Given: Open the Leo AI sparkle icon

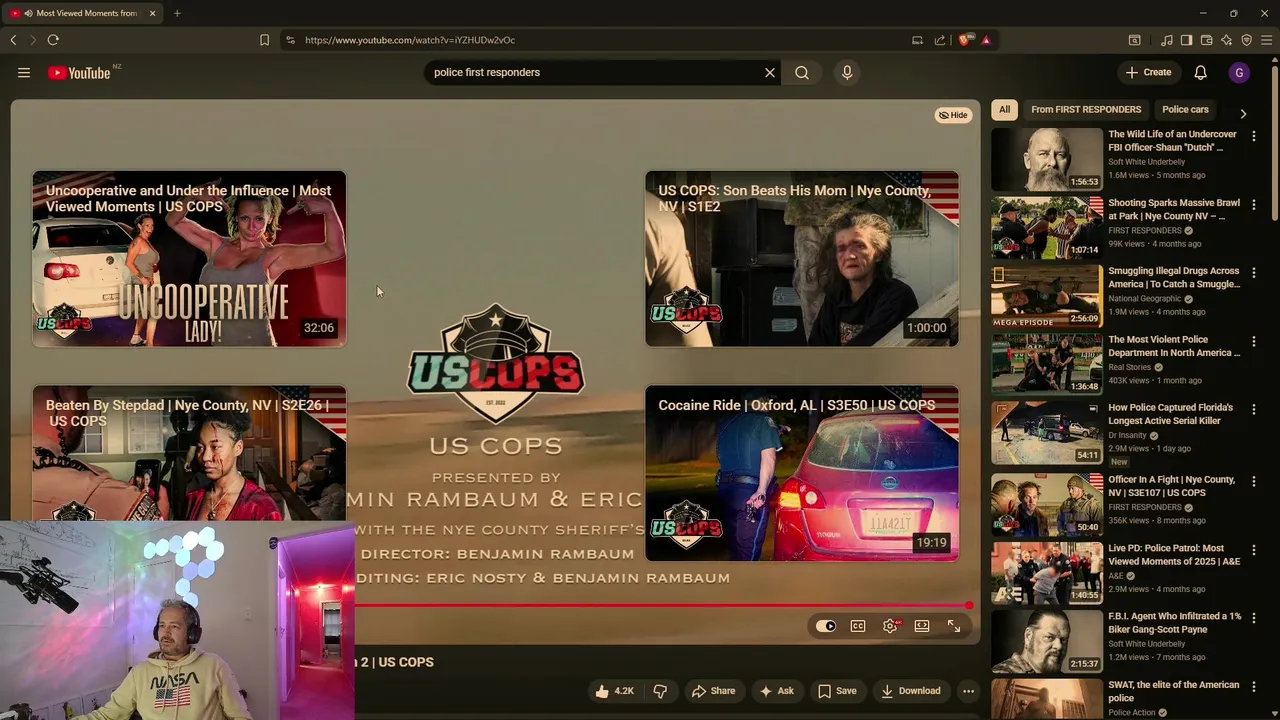Looking at the screenshot, I should tap(1227, 40).
